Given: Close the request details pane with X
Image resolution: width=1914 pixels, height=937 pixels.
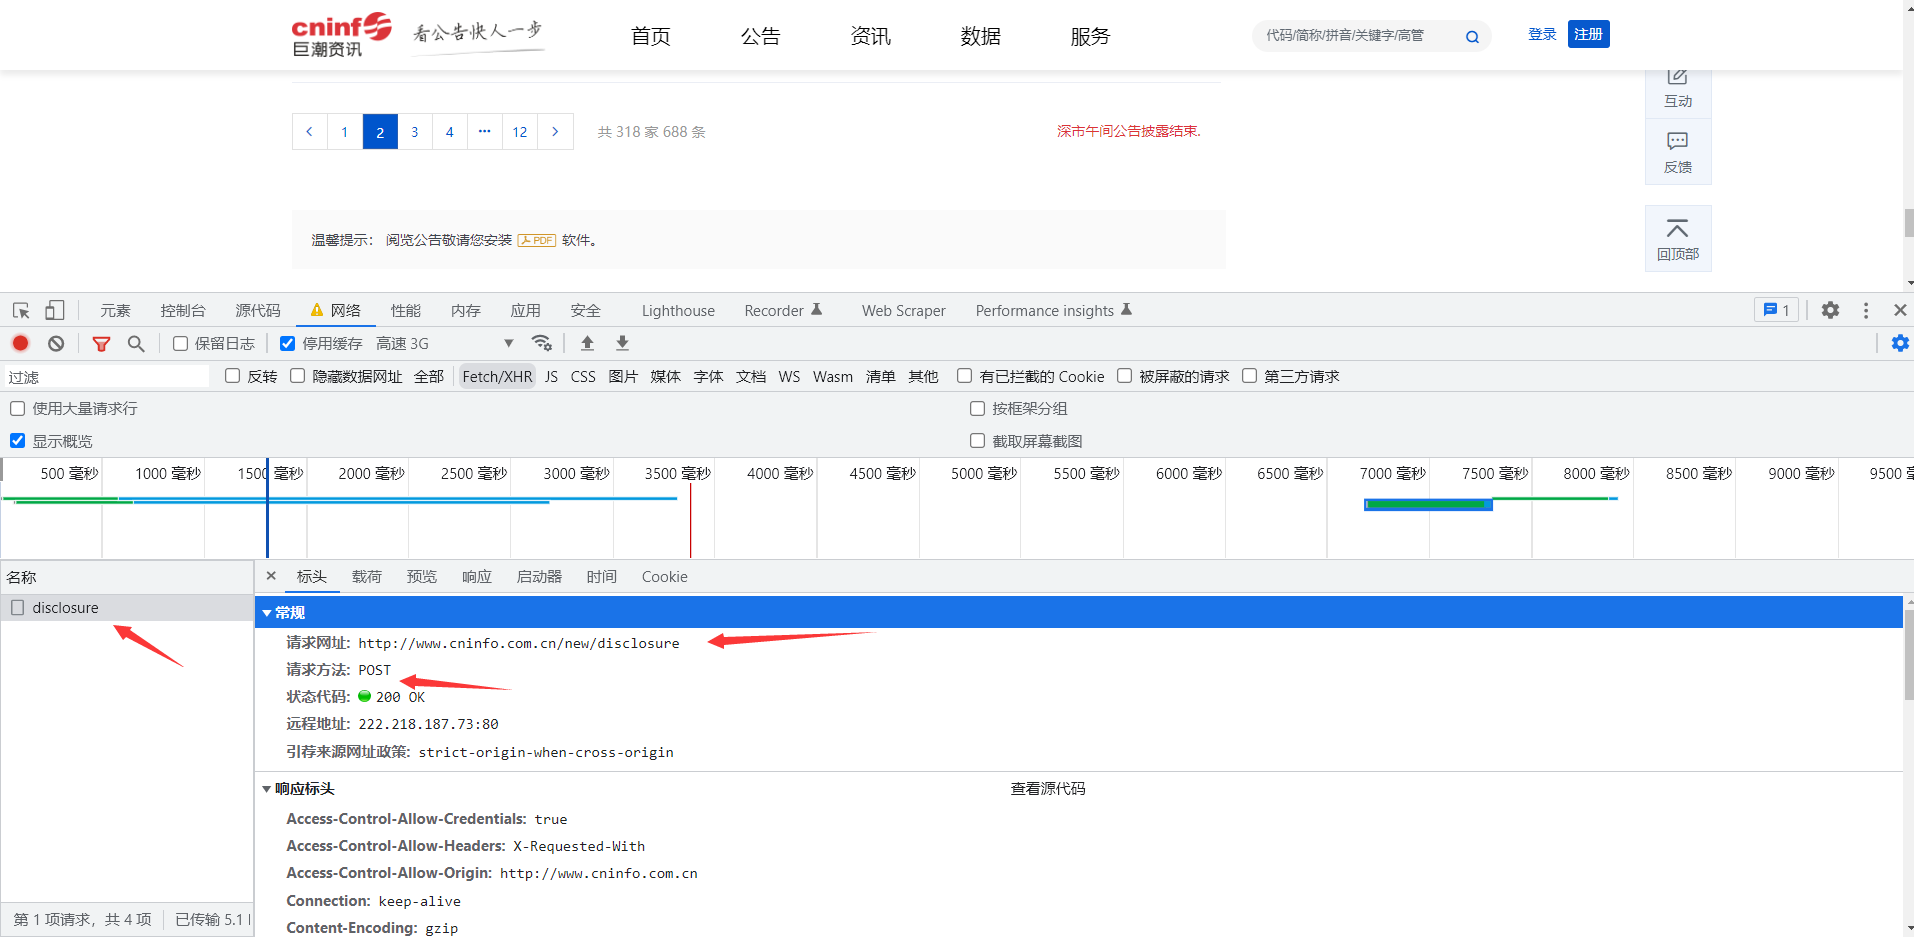Looking at the screenshot, I should point(271,576).
